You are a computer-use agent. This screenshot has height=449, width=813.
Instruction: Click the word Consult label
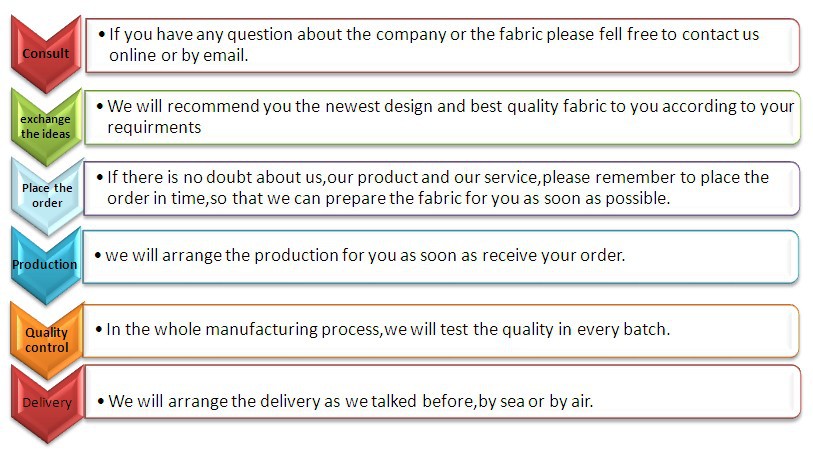coord(46,53)
